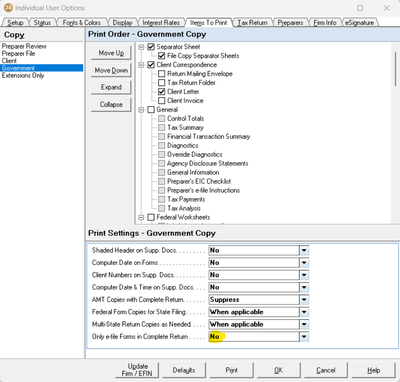Open the Firm Info tab
This screenshot has height=382, width=400.
coord(325,23)
